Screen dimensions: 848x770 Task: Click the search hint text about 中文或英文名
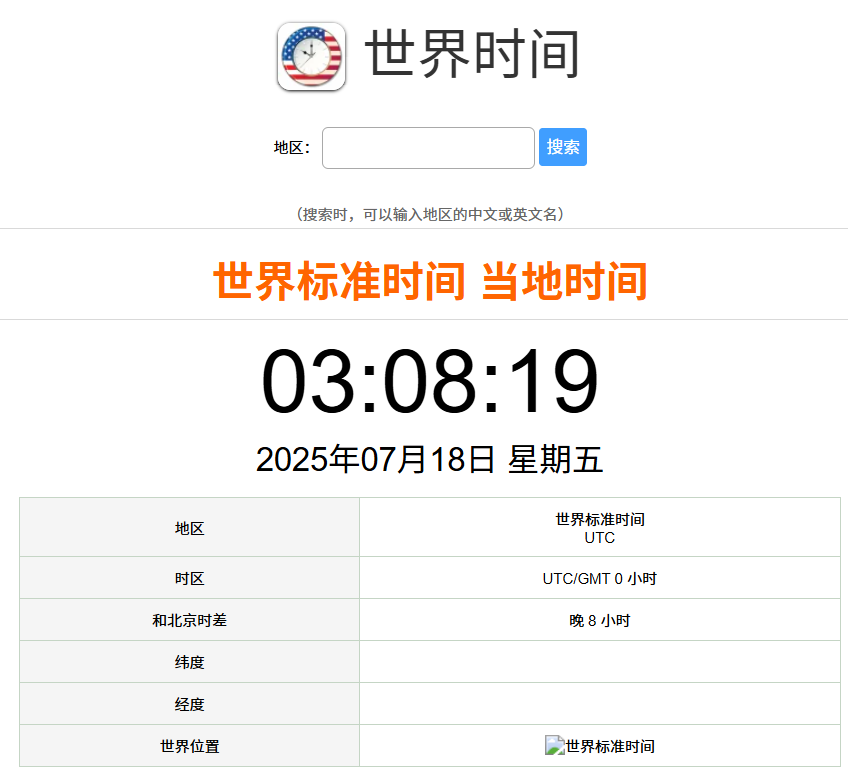point(430,215)
